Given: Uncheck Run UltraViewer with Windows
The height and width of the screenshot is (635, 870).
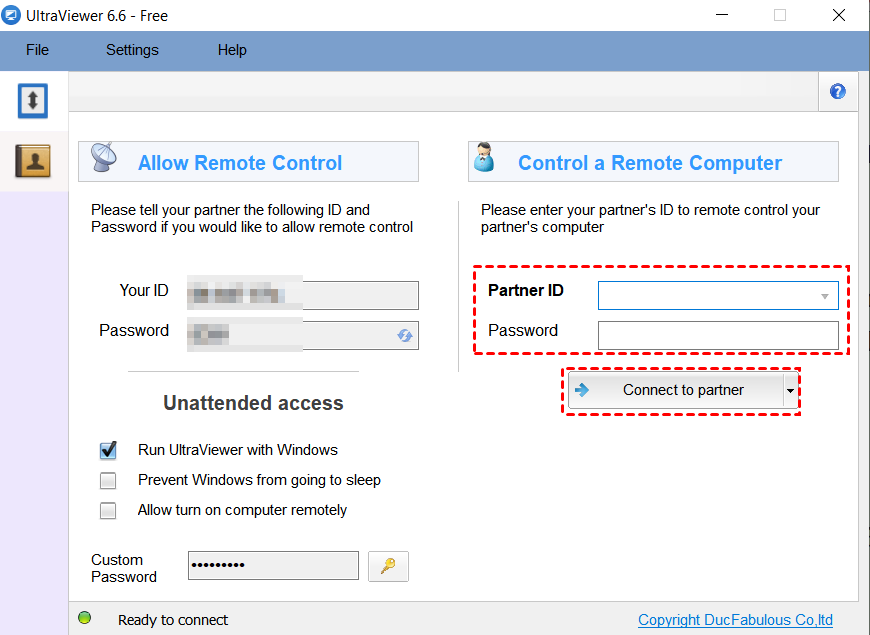Looking at the screenshot, I should coord(108,450).
